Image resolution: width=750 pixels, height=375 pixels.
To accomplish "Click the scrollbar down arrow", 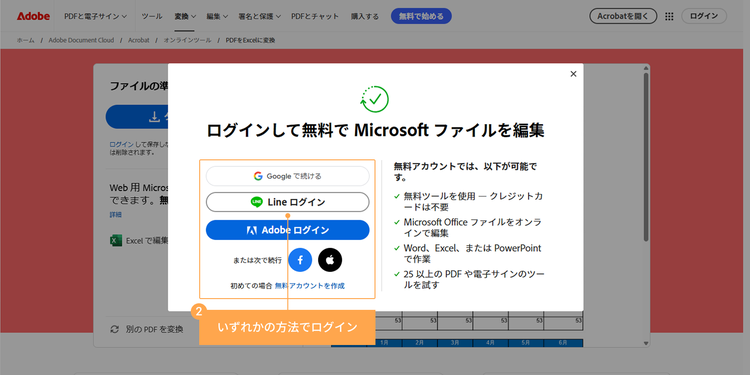I will pyautogui.click(x=646, y=343).
